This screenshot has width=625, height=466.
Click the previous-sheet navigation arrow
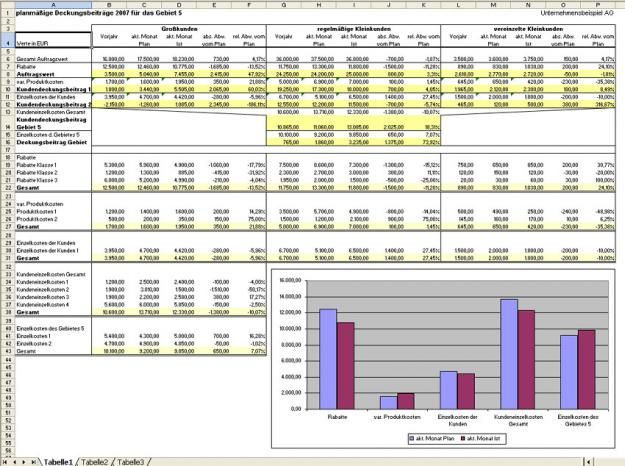15,462
